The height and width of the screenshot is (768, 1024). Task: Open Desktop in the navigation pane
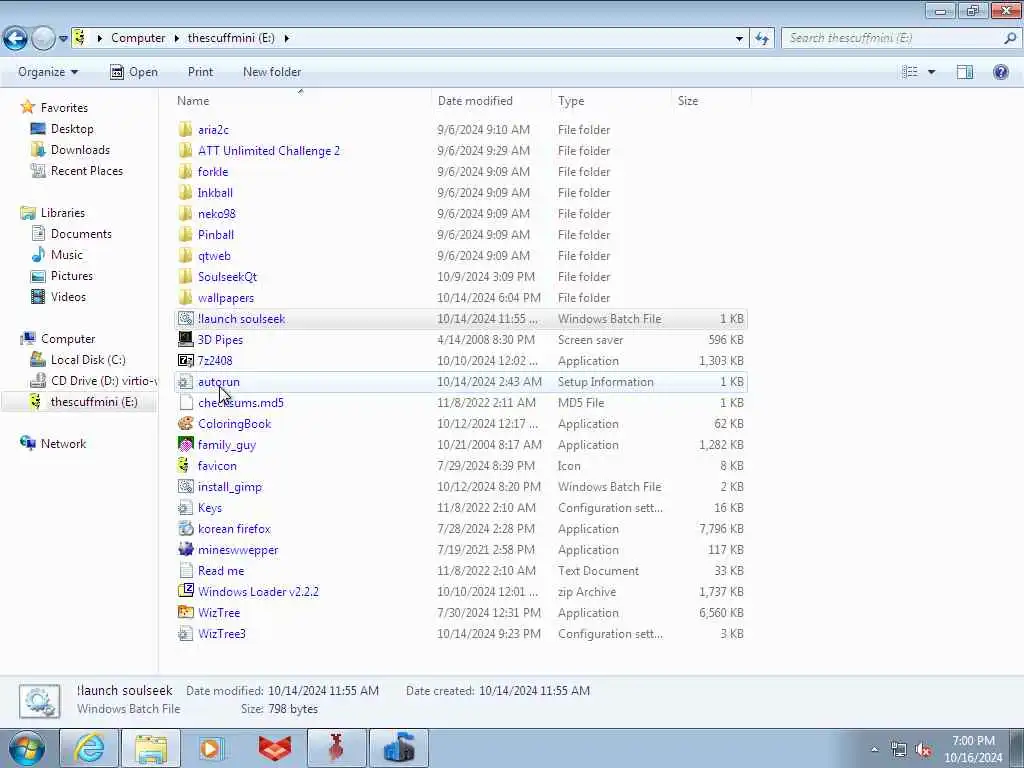(72, 129)
